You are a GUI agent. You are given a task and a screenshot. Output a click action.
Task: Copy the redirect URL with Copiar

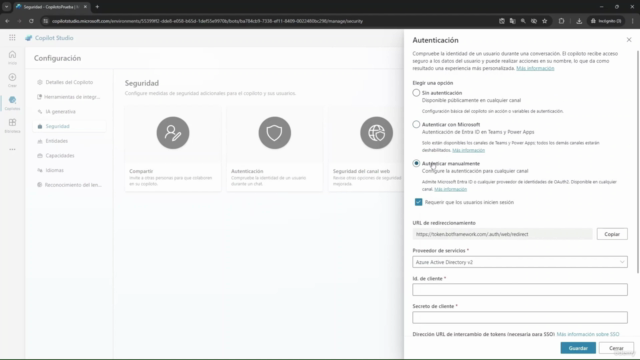click(611, 234)
